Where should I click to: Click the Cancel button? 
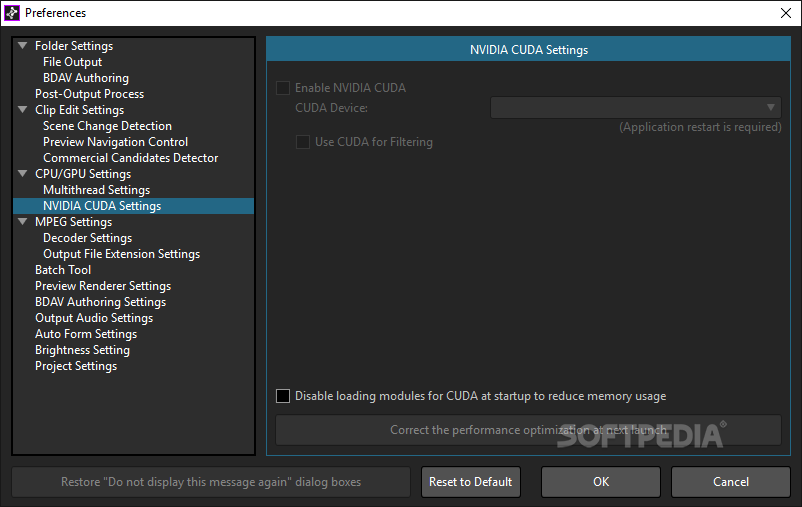[x=731, y=481]
